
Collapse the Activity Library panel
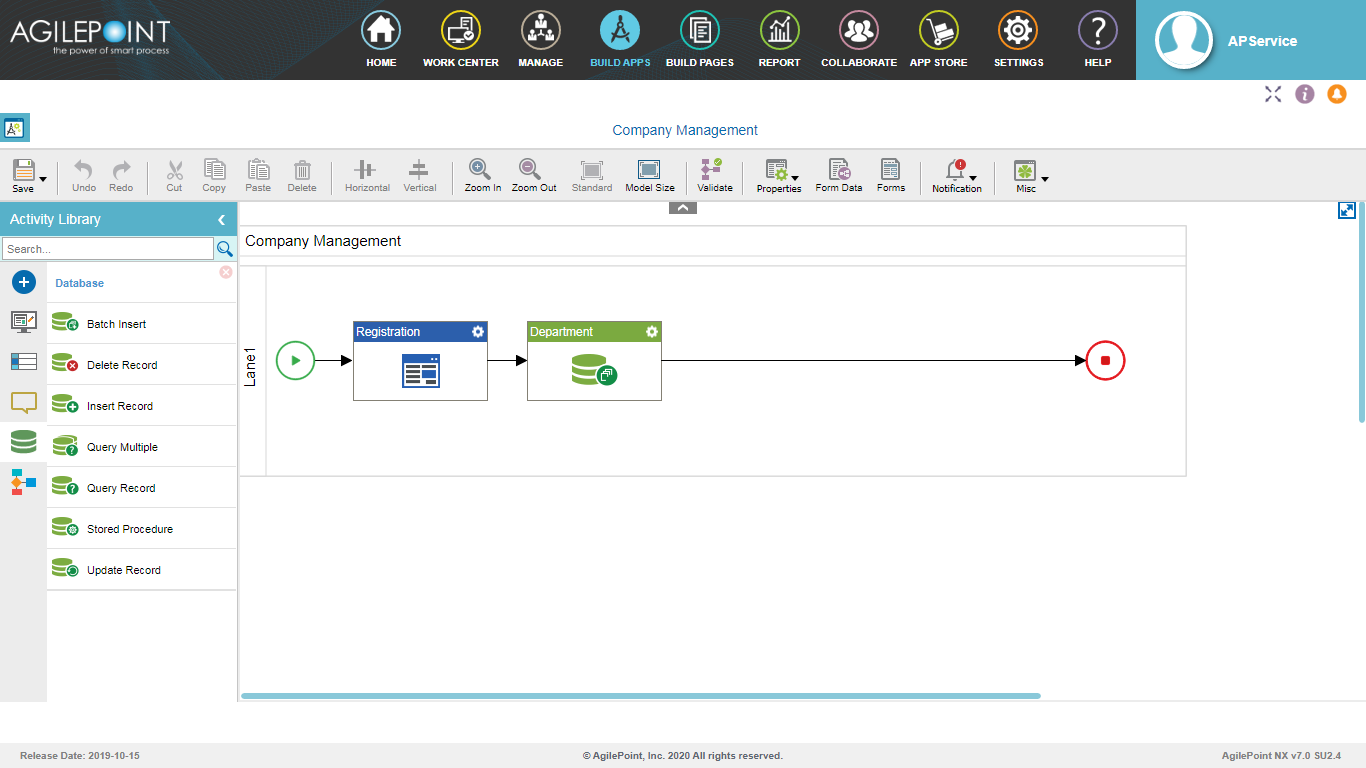click(x=221, y=220)
